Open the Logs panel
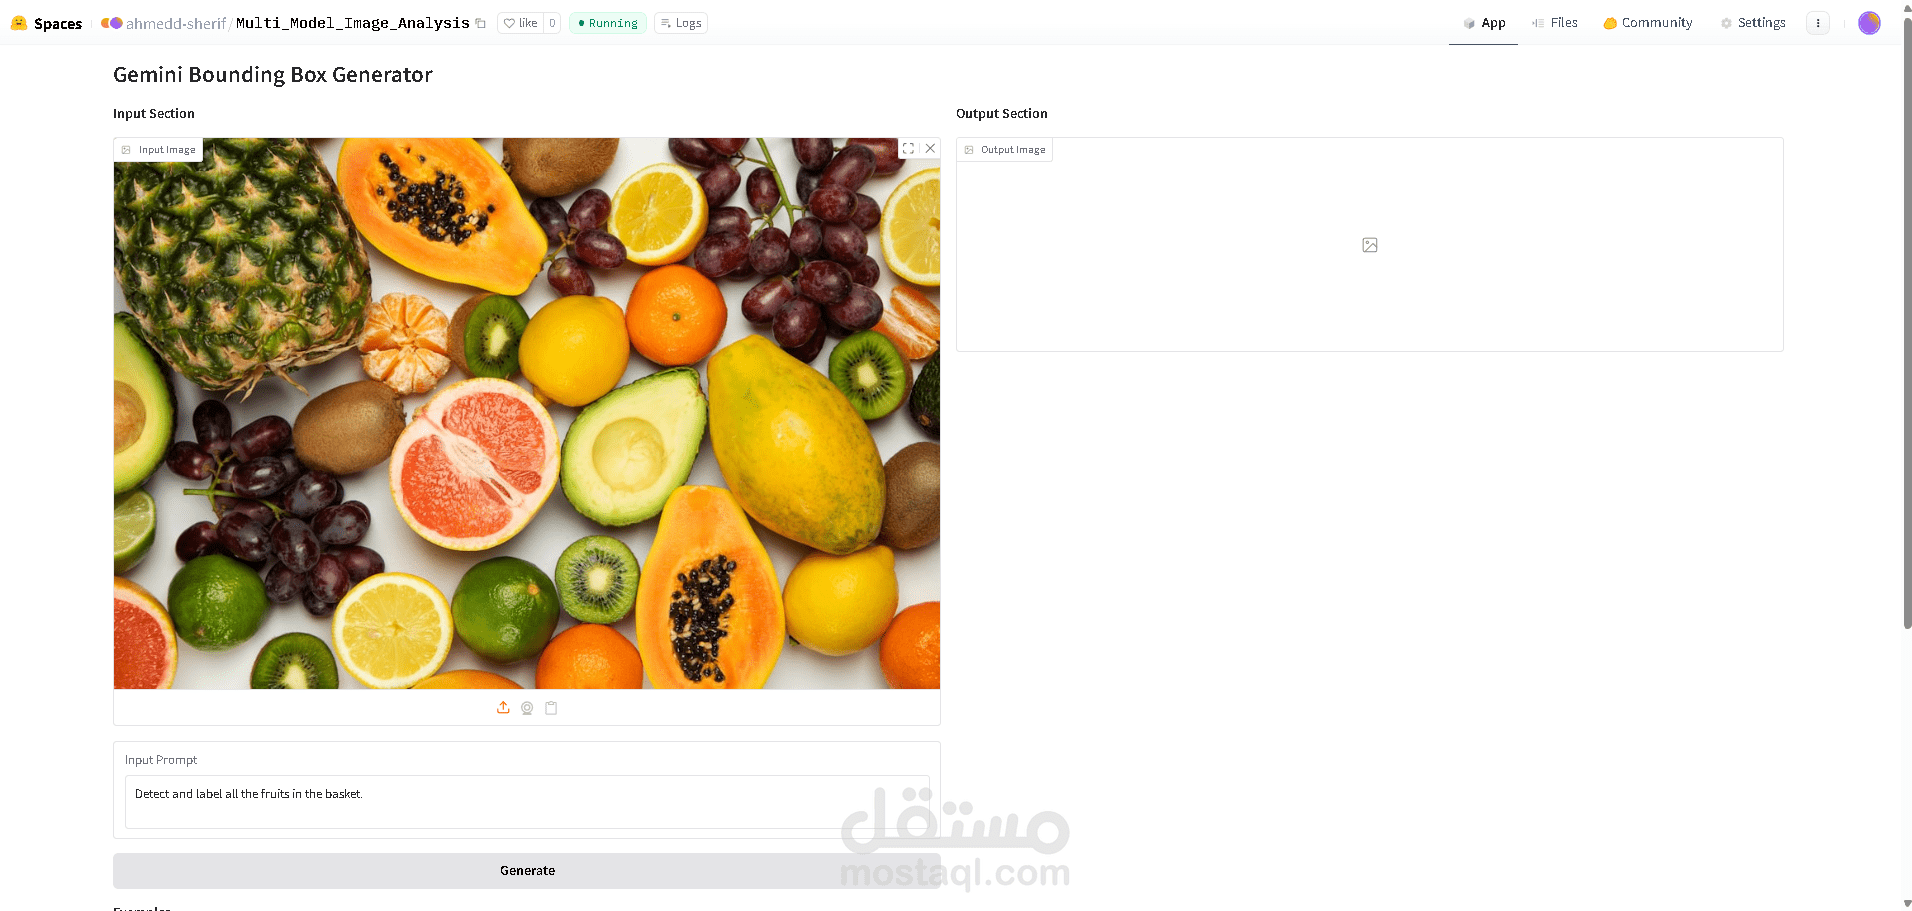Screen dimensions: 1912x911 (681, 23)
